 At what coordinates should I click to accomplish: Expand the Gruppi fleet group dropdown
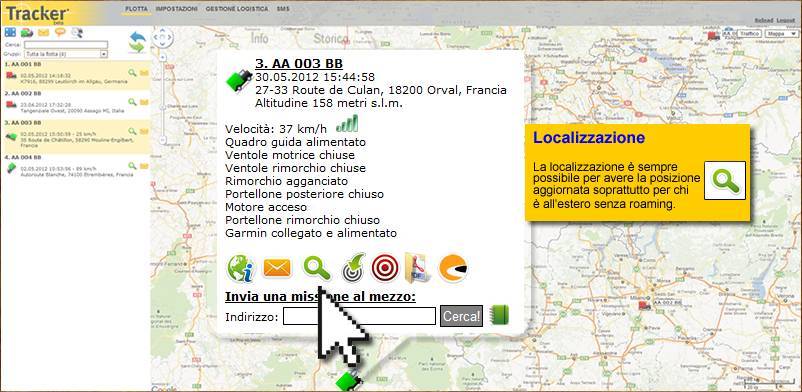pyautogui.click(x=65, y=54)
